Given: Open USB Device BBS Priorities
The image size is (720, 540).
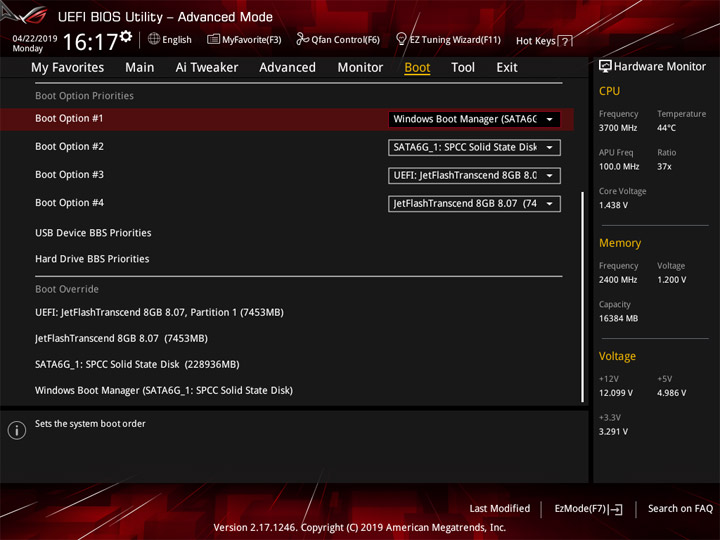Looking at the screenshot, I should point(93,233).
